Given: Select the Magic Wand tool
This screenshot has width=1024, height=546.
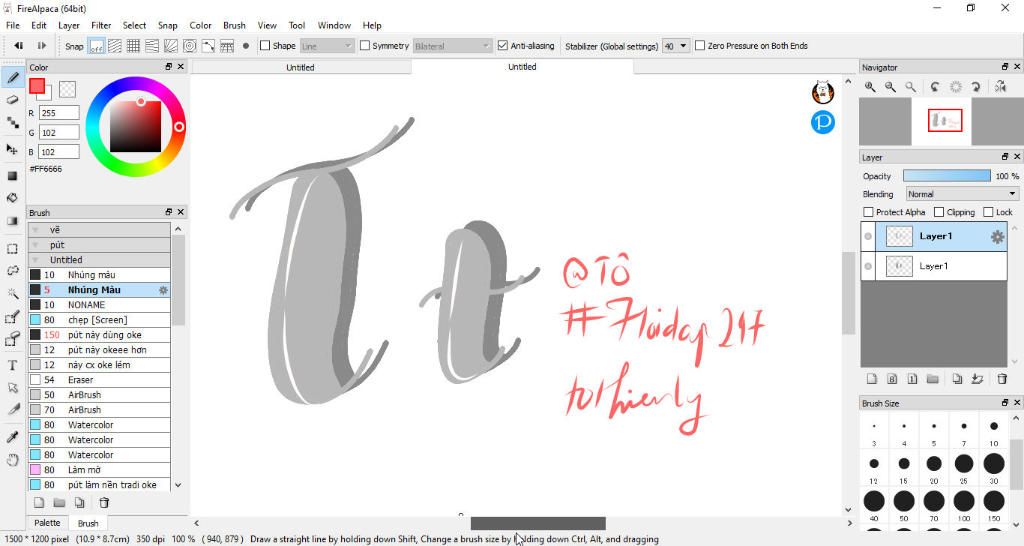Looking at the screenshot, I should 12,294.
